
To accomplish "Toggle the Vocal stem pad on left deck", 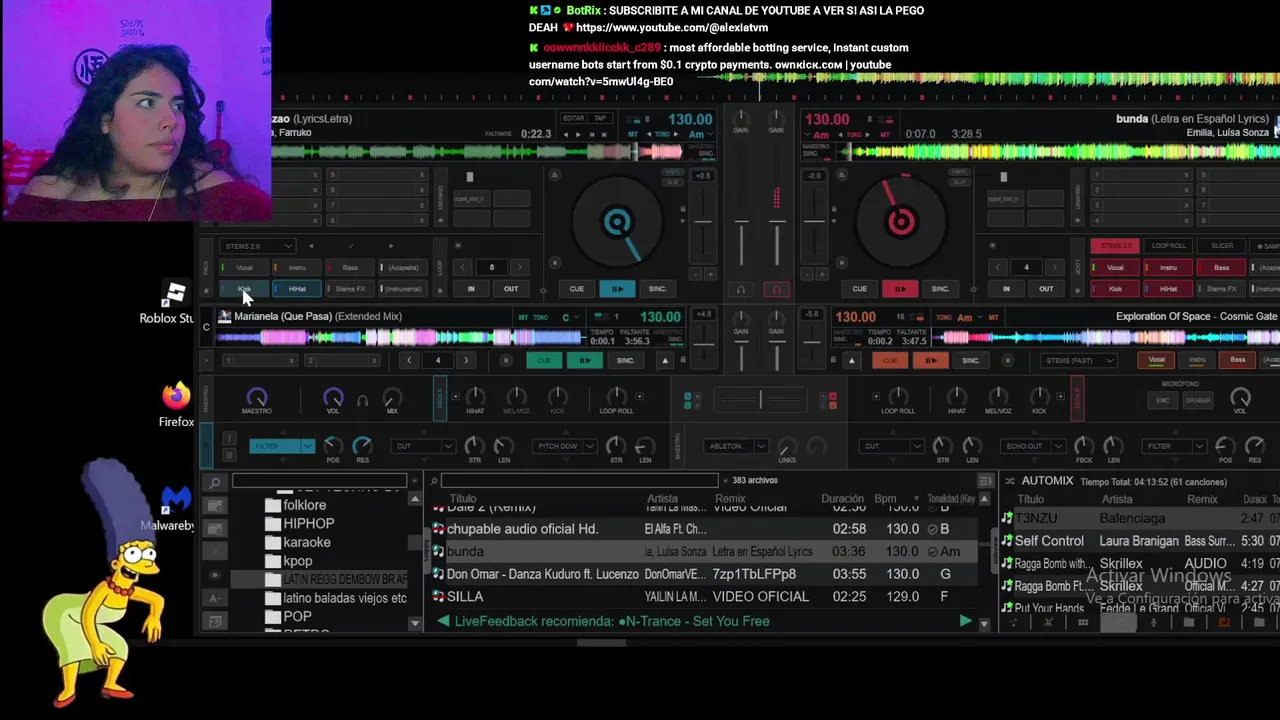I will click(245, 268).
